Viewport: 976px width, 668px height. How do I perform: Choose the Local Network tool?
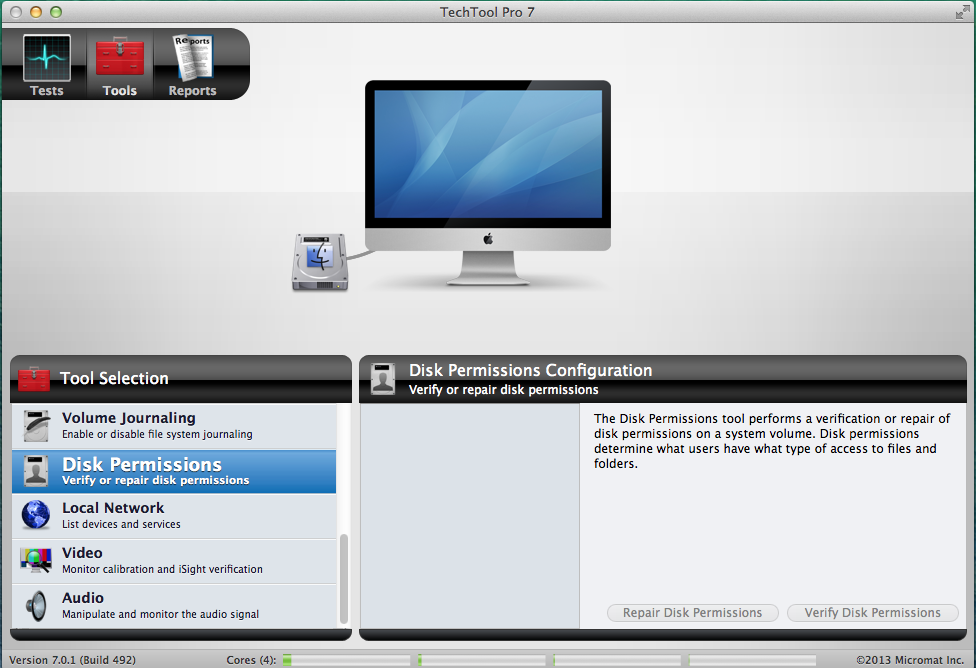tap(174, 516)
